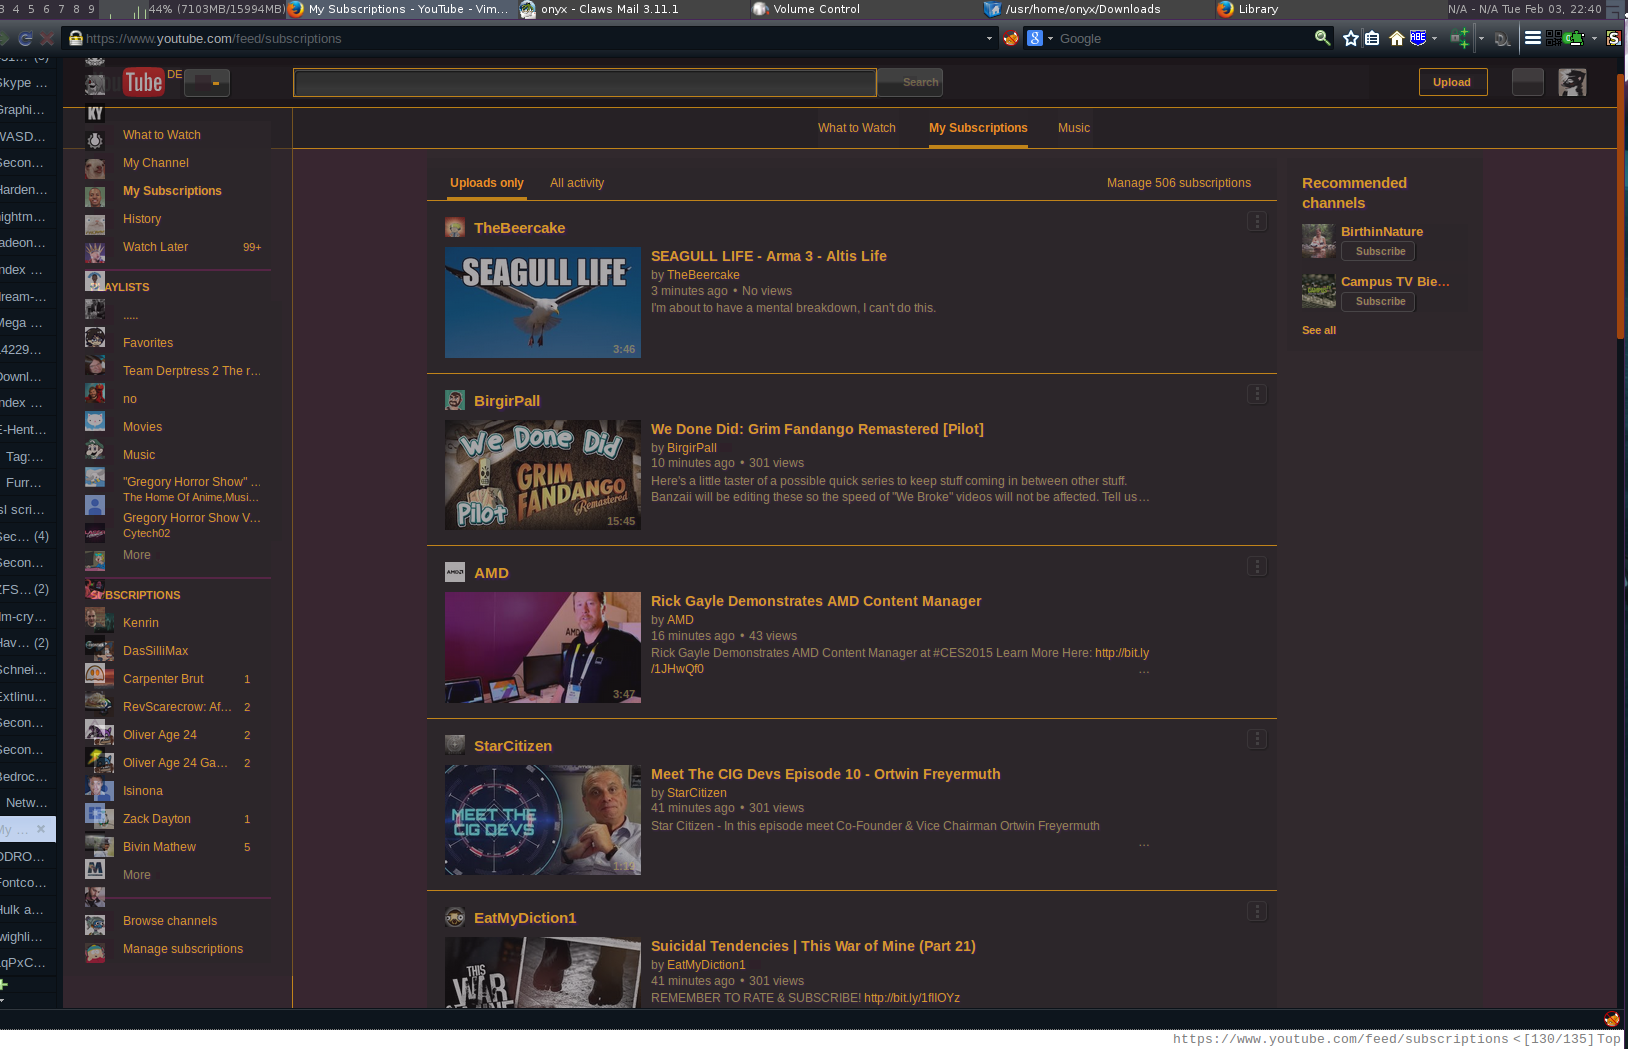The width and height of the screenshot is (1628, 1049).
Task: Click the green magnifier search icon
Action: [1322, 38]
